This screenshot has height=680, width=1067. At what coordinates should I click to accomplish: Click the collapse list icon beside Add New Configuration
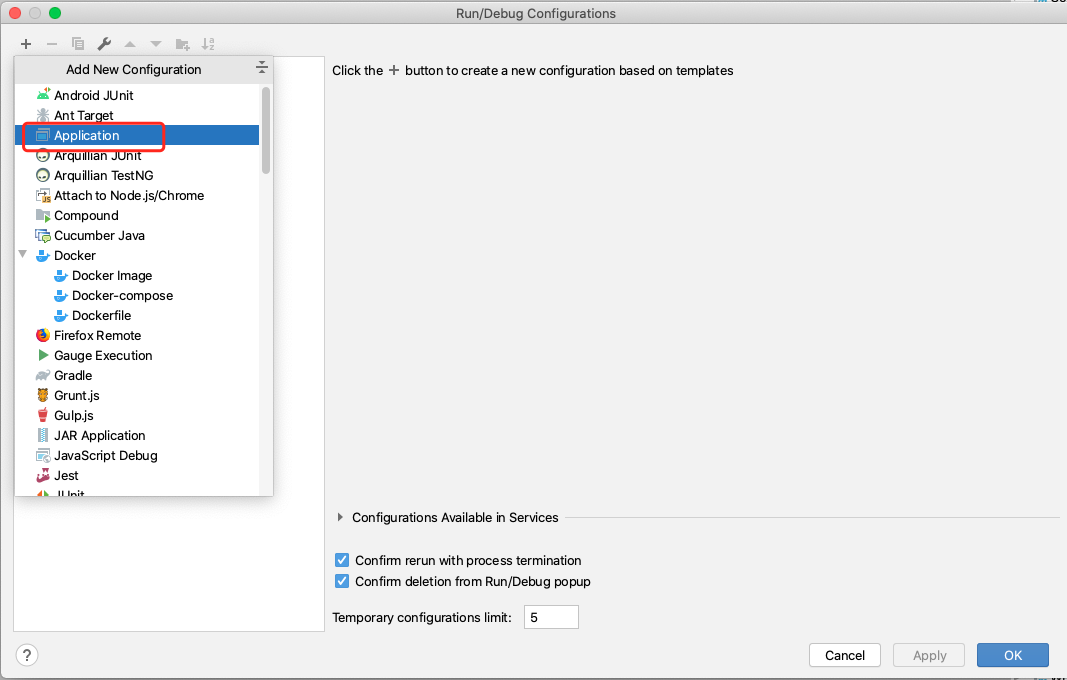pyautogui.click(x=261, y=68)
